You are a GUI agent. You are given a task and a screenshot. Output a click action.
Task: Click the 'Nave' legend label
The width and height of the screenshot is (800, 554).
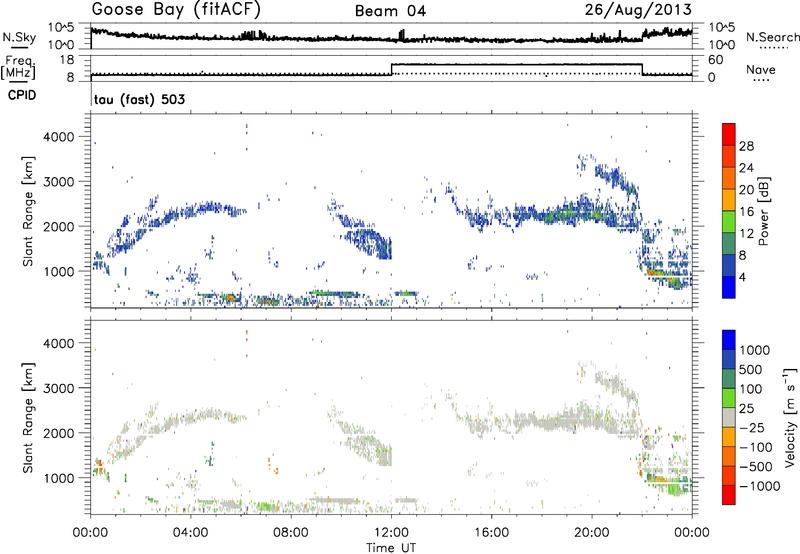761,70
